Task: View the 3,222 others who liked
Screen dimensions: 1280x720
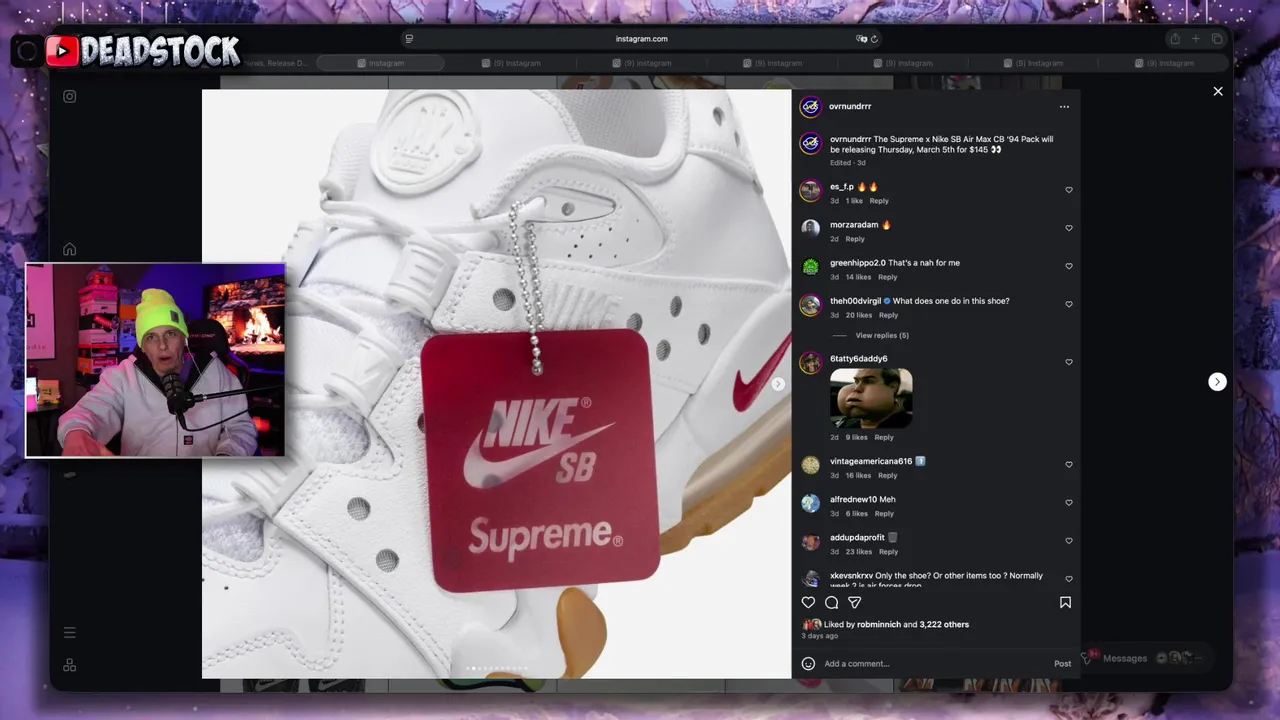Action: pos(944,624)
